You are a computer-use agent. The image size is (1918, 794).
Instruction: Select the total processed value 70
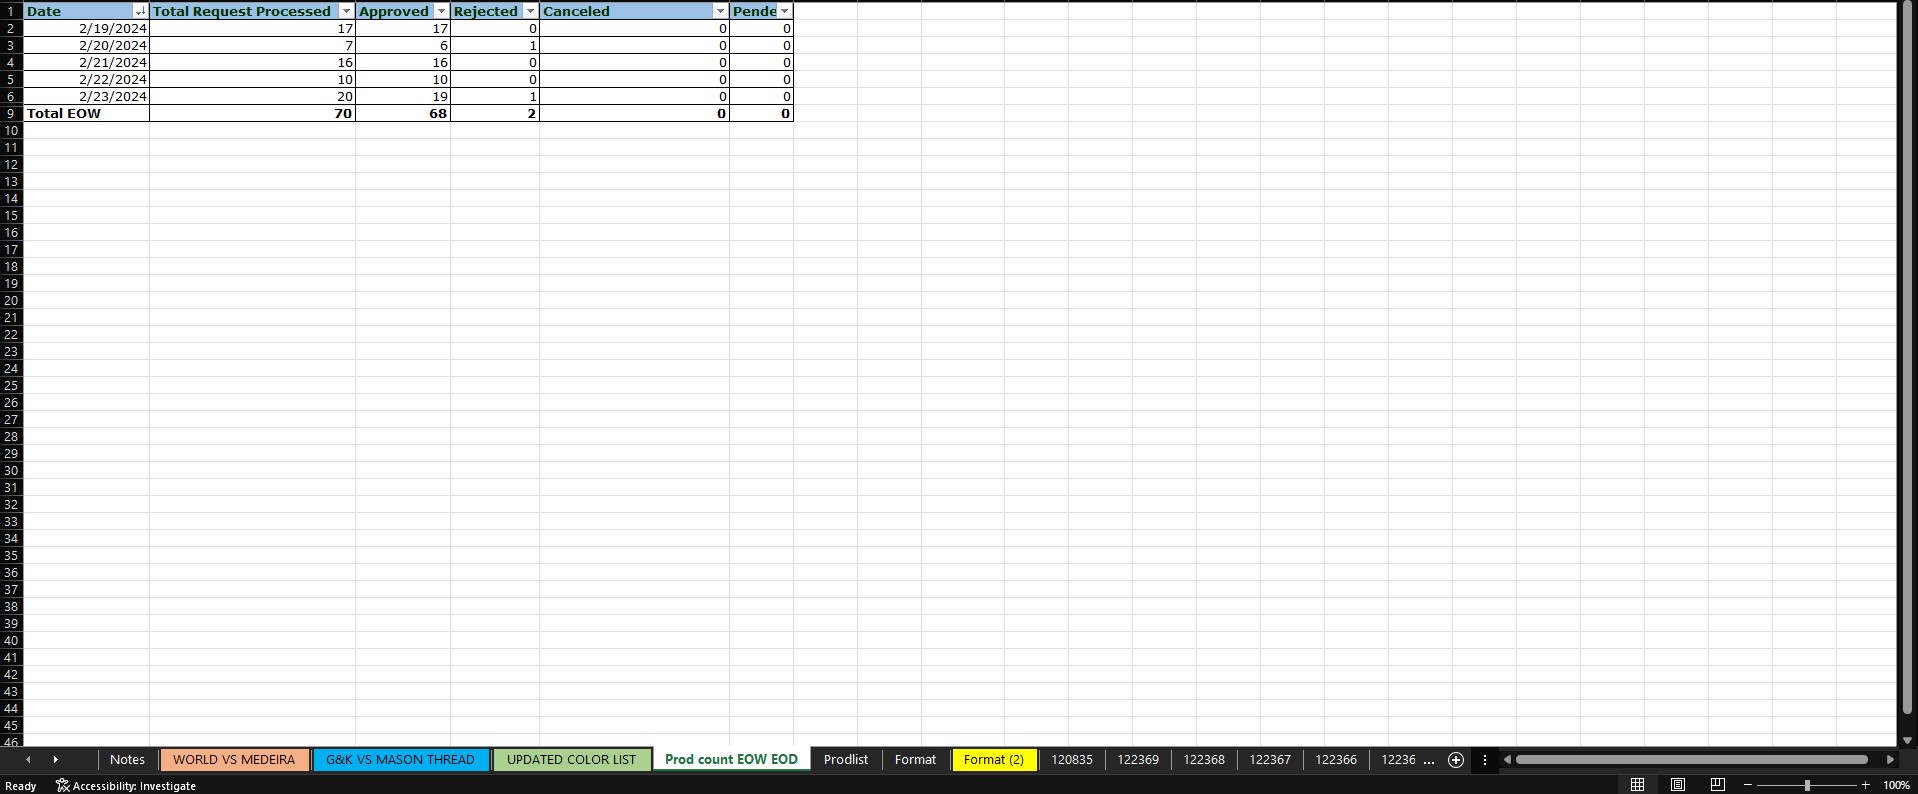252,113
